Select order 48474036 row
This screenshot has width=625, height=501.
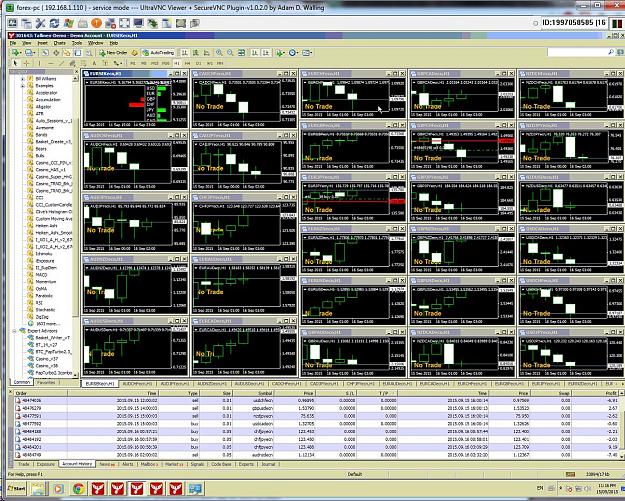click(315, 400)
